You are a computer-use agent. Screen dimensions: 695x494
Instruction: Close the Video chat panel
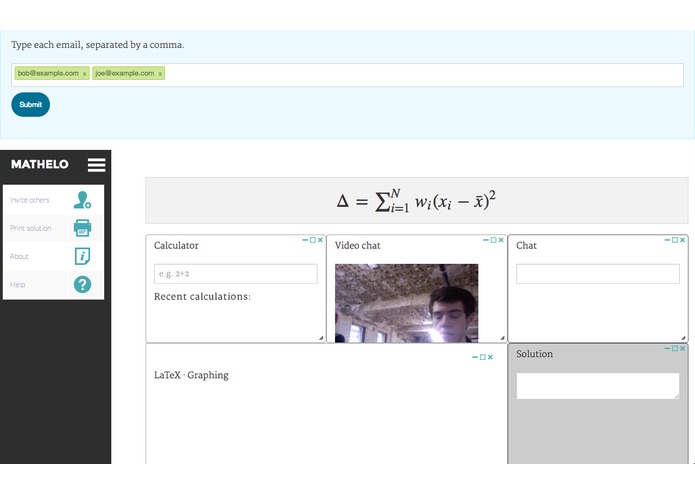coord(501,240)
